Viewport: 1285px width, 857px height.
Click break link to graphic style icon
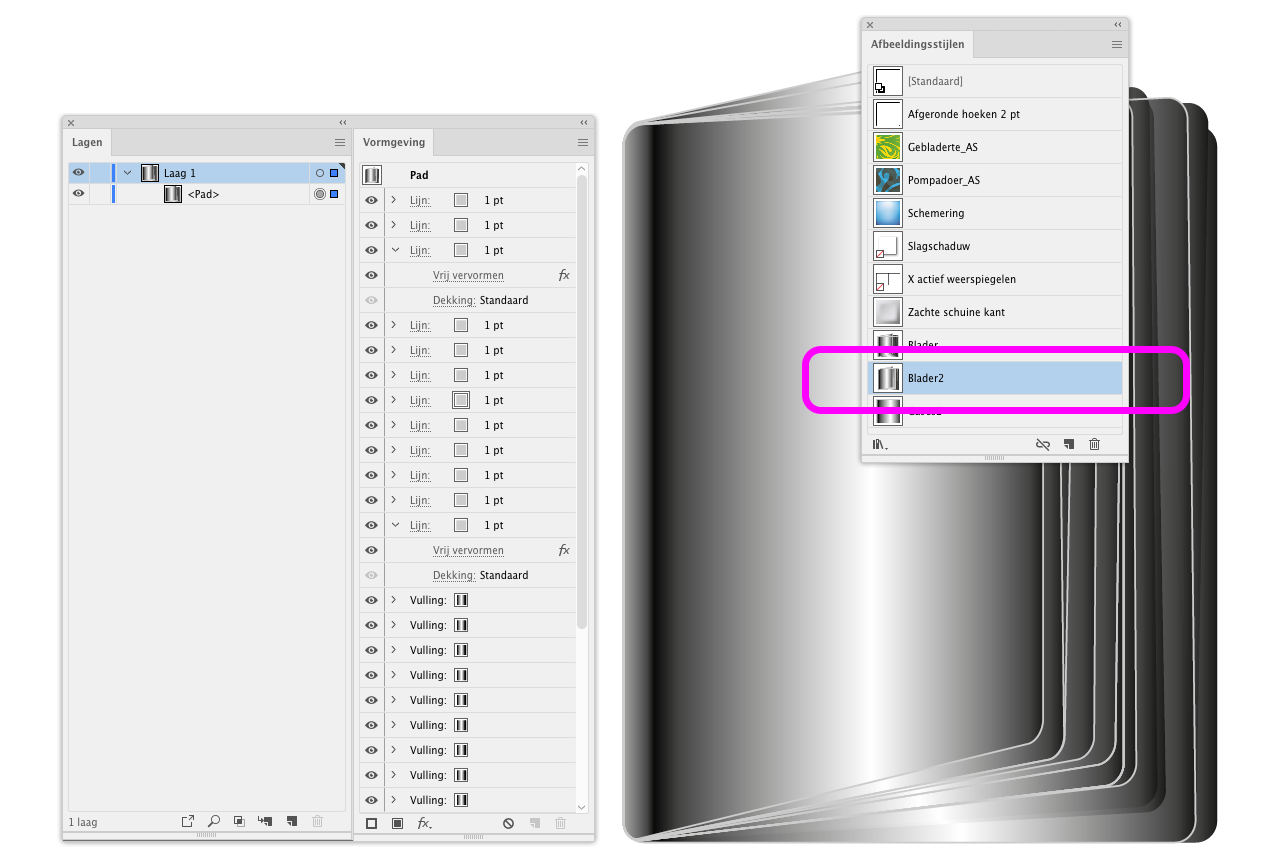(1043, 445)
